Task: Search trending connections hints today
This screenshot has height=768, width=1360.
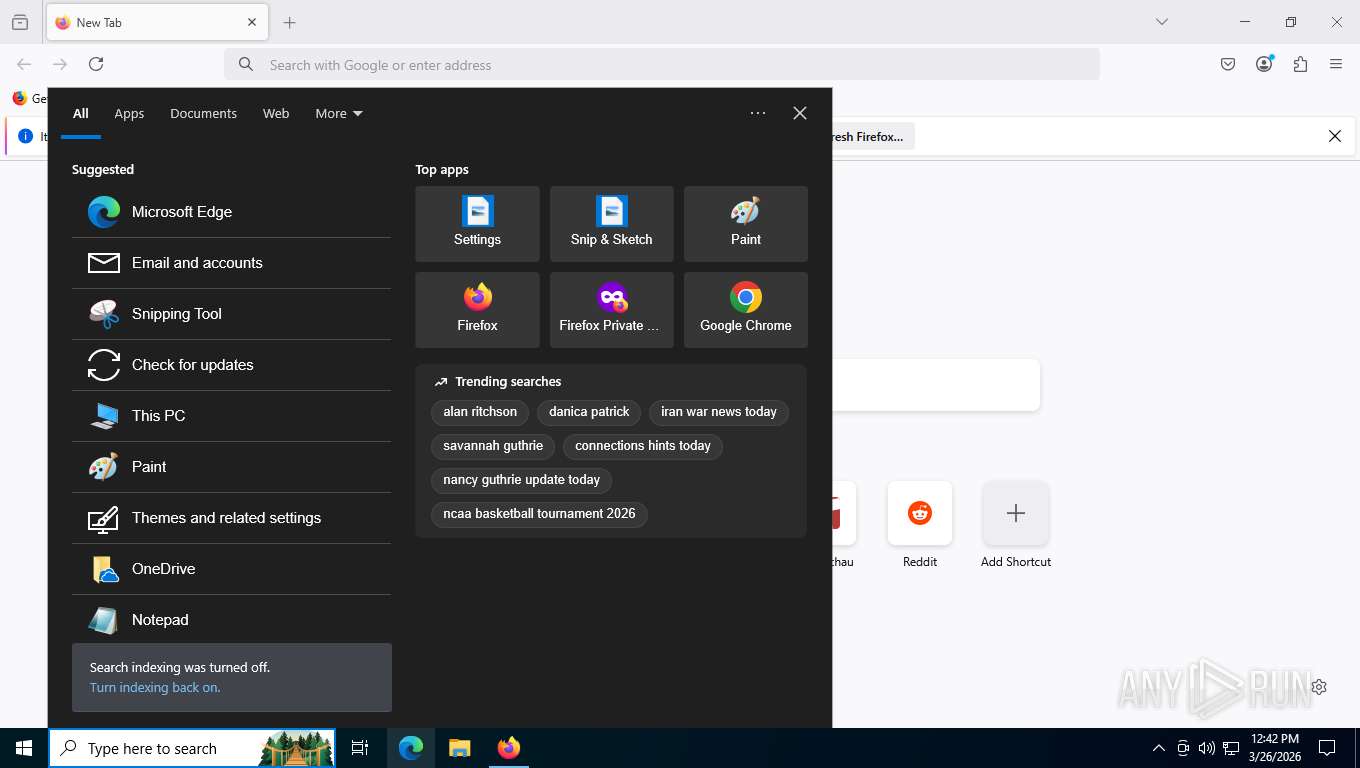Action: coord(643,446)
